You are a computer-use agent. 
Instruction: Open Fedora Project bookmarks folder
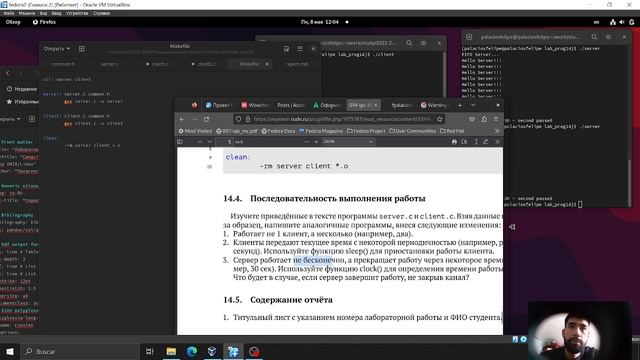pos(366,131)
